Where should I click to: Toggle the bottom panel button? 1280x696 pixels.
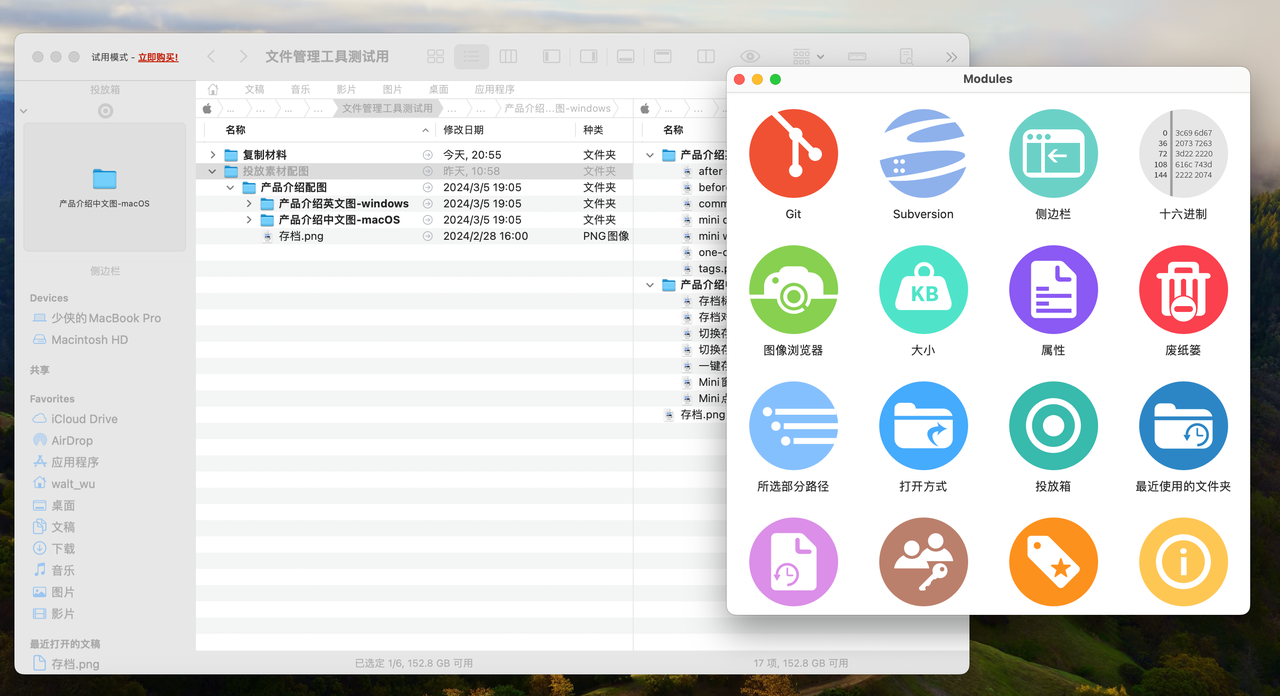point(625,57)
